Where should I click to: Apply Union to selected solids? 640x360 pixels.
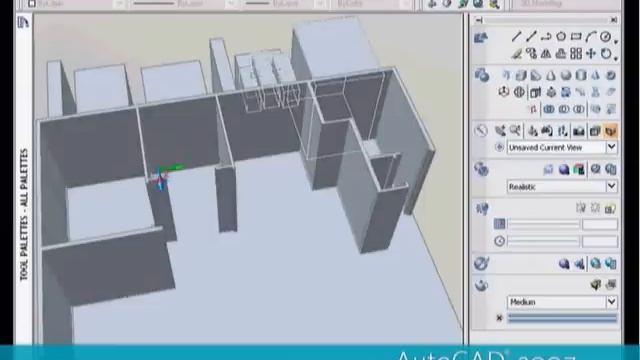tap(549, 109)
